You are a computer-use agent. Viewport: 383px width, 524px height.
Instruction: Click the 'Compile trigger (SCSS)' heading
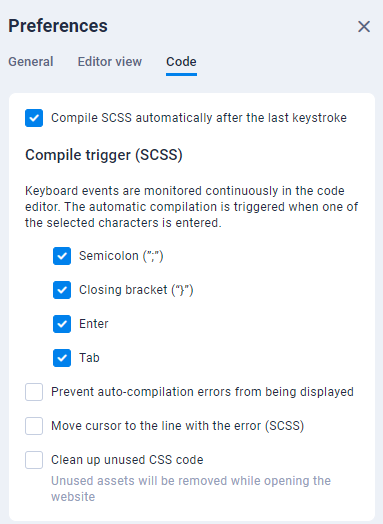(x=104, y=155)
